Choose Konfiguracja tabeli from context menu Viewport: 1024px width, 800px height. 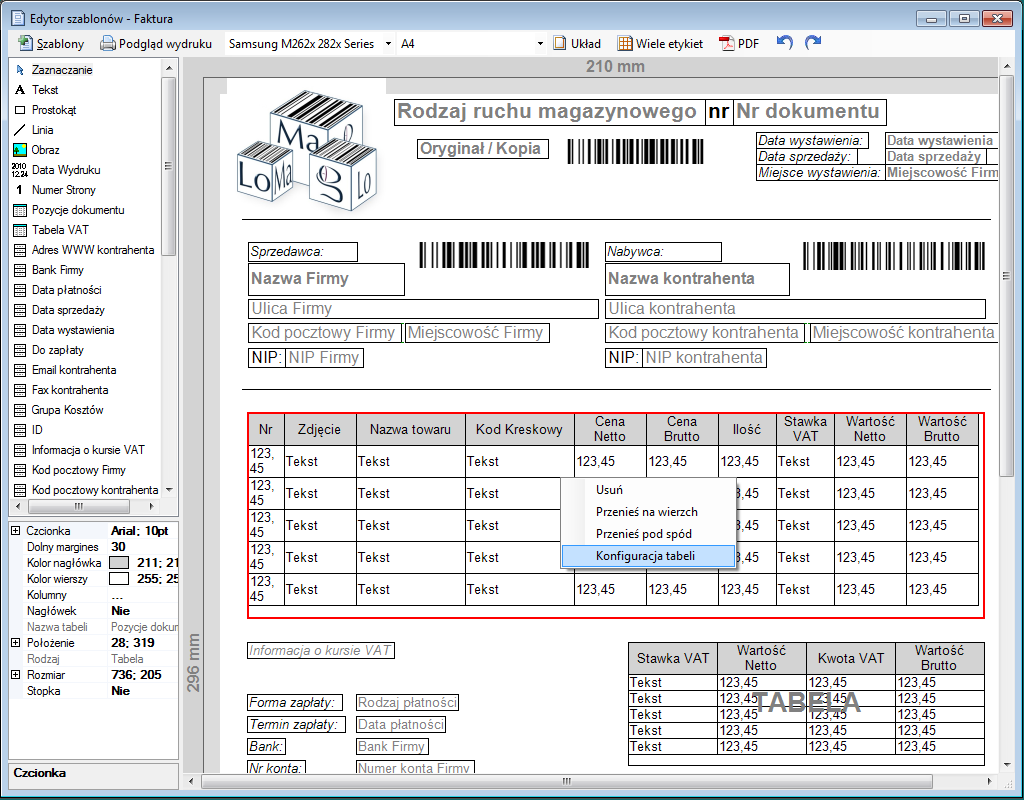645,556
